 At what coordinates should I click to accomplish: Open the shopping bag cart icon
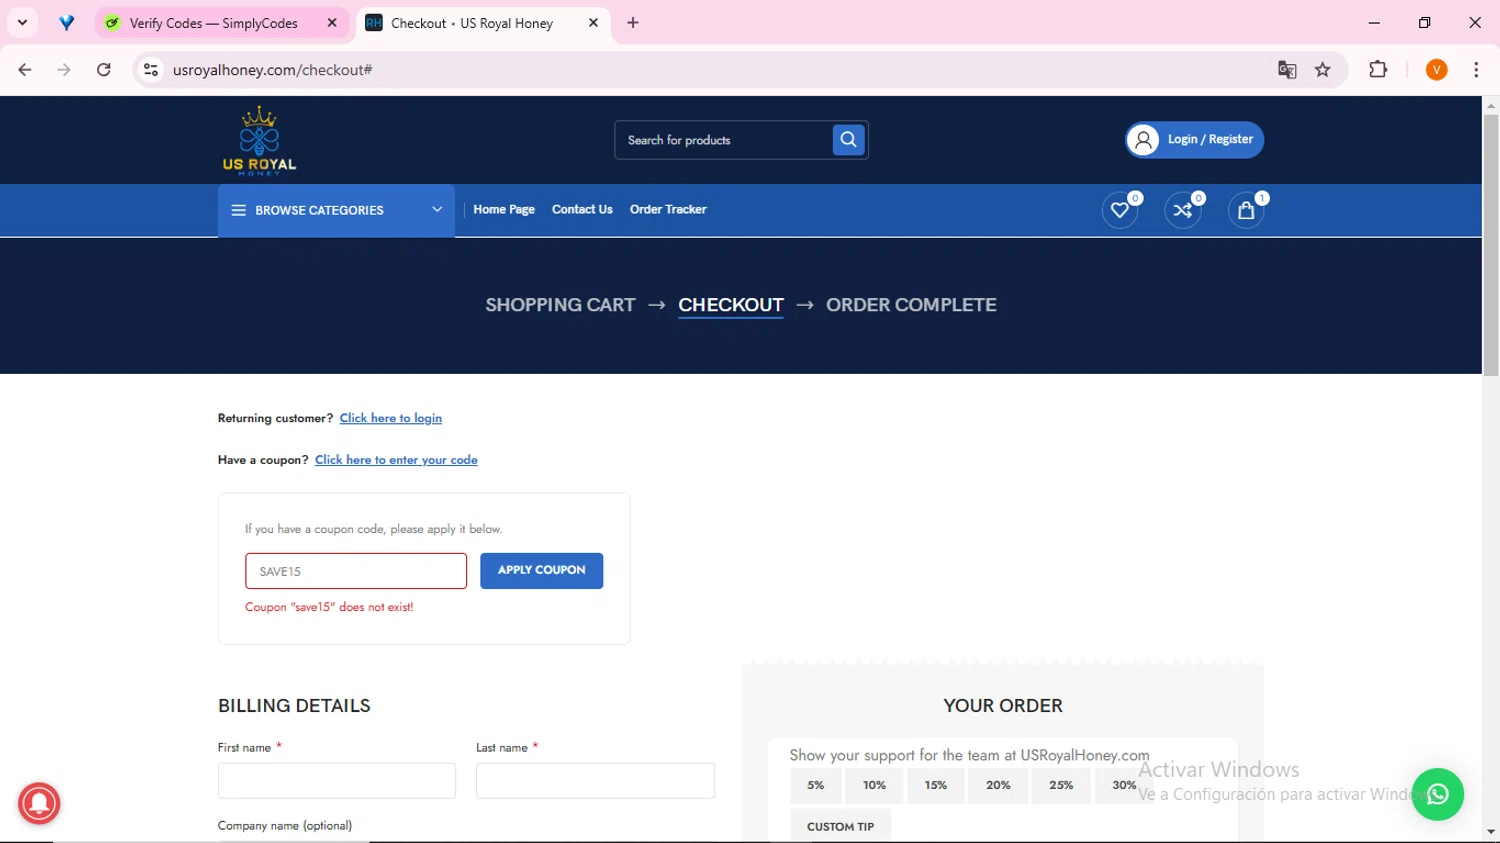pos(1246,210)
